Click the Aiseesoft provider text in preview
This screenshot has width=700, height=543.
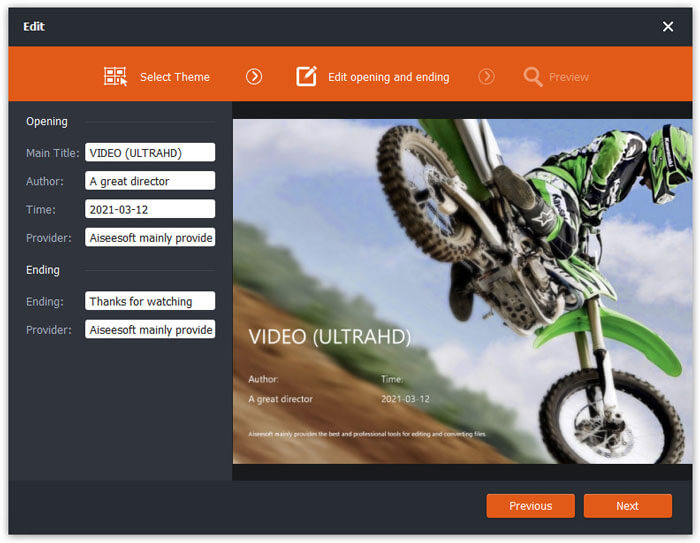tap(368, 435)
